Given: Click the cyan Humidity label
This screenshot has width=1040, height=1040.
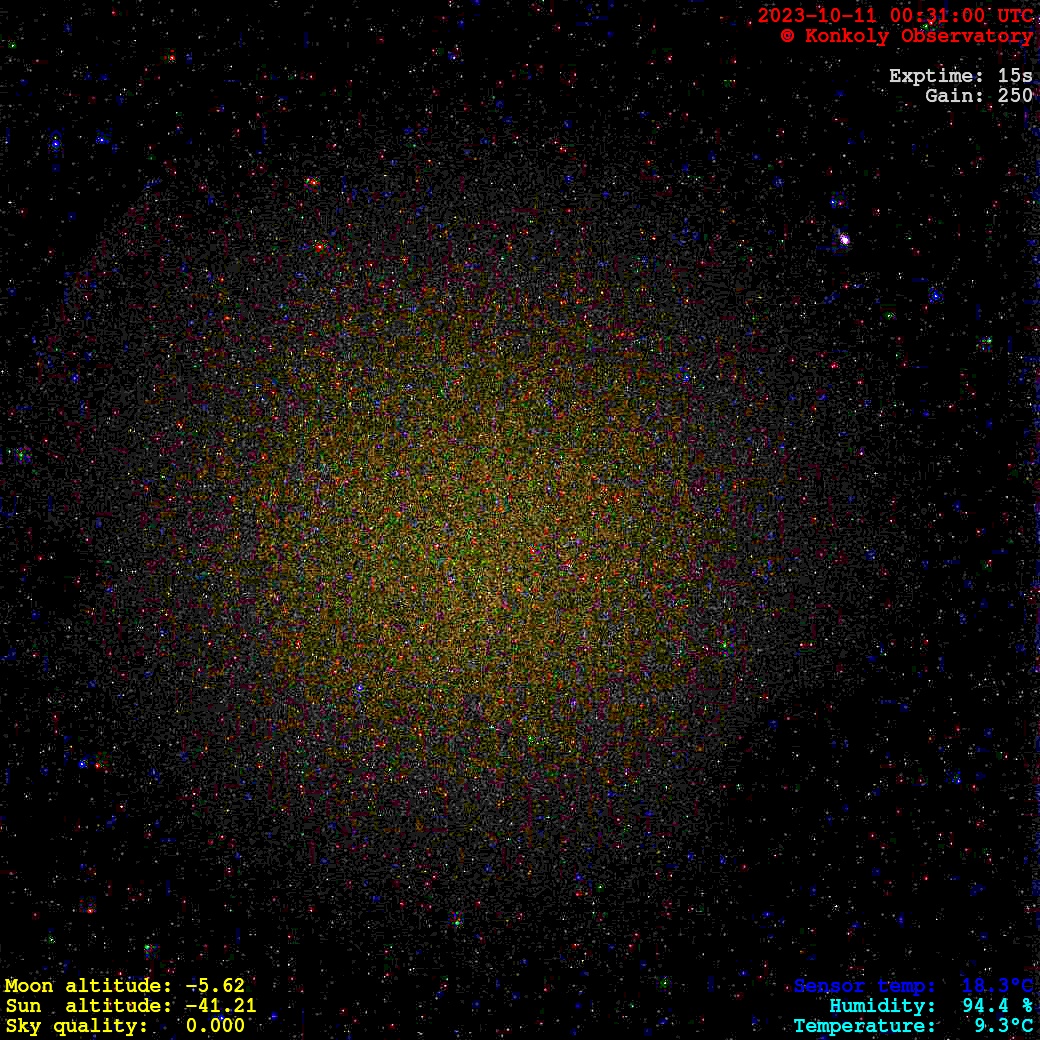Looking at the screenshot, I should (882, 1006).
